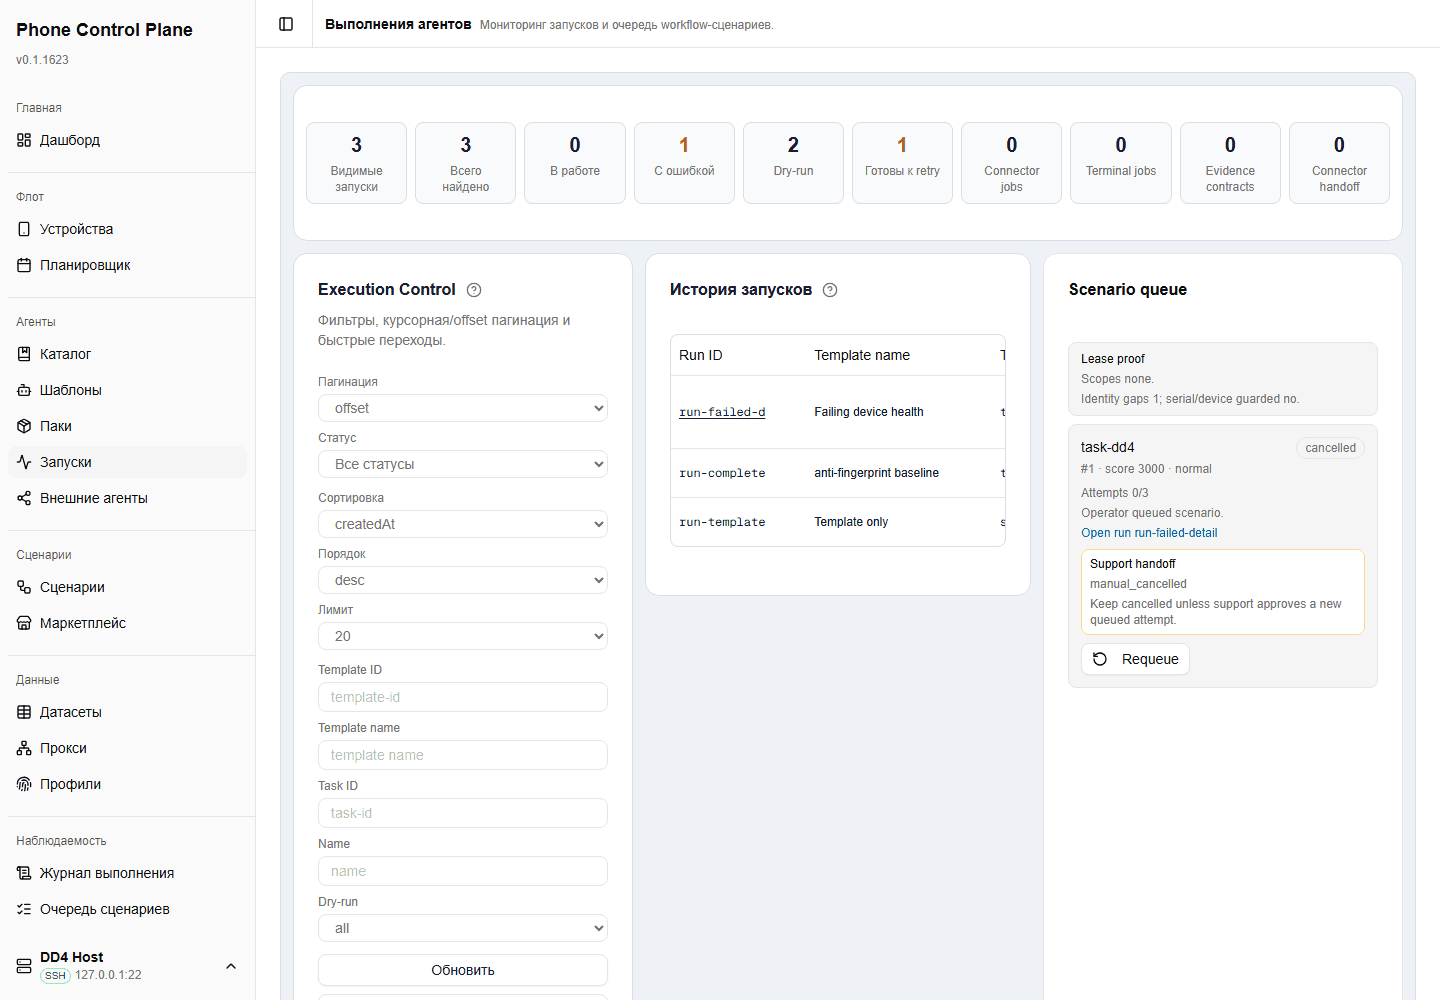Image resolution: width=1440 pixels, height=1000 pixels.
Task: Click the Видимые запуски stat card
Action: coord(356,163)
